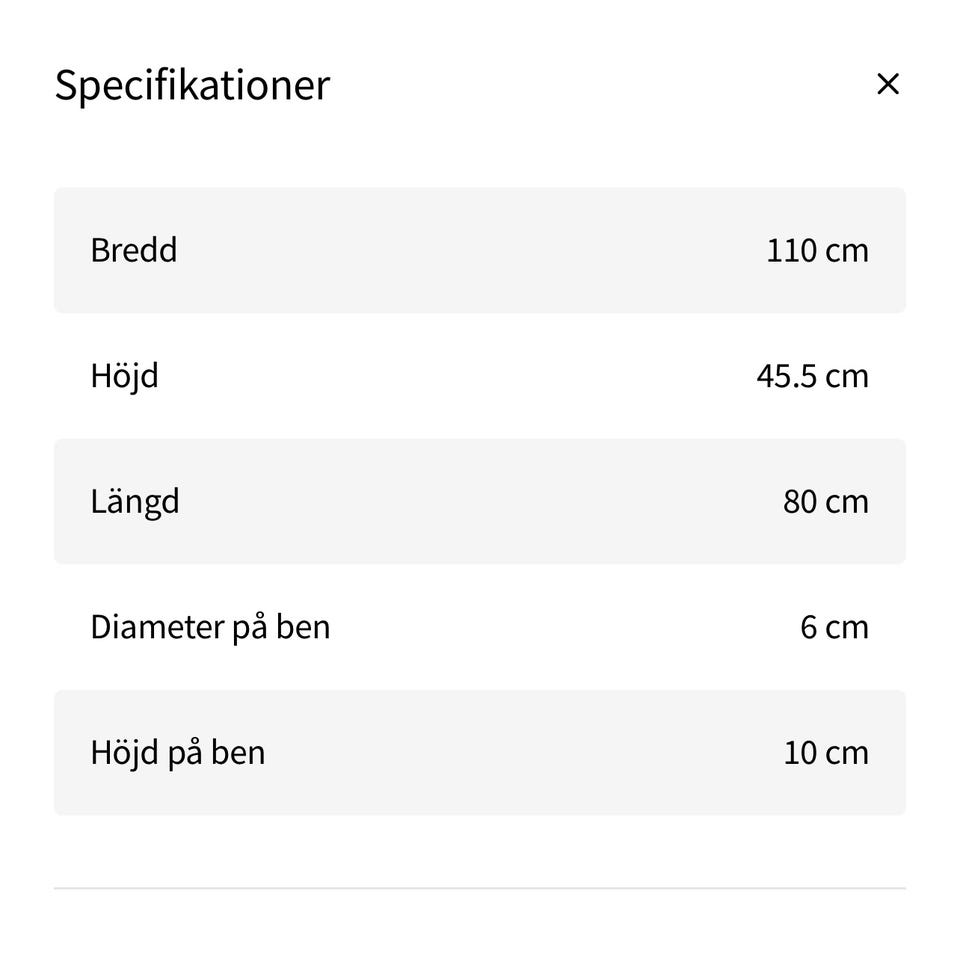
Task: Click the middle of the white Höjd row
Action: coord(480,376)
